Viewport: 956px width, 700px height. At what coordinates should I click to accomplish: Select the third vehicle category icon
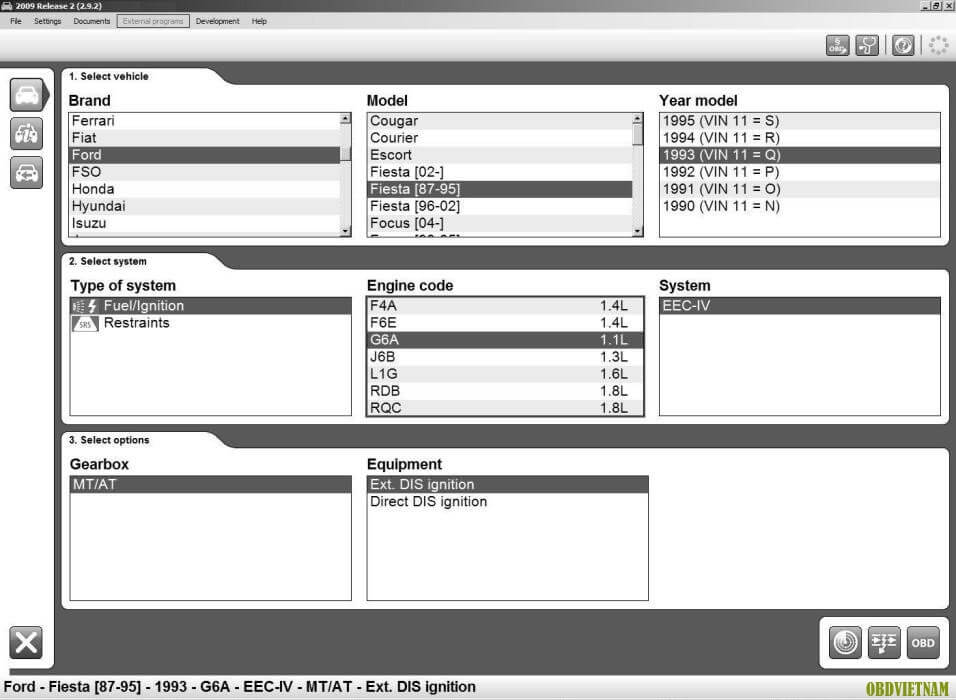(26, 173)
